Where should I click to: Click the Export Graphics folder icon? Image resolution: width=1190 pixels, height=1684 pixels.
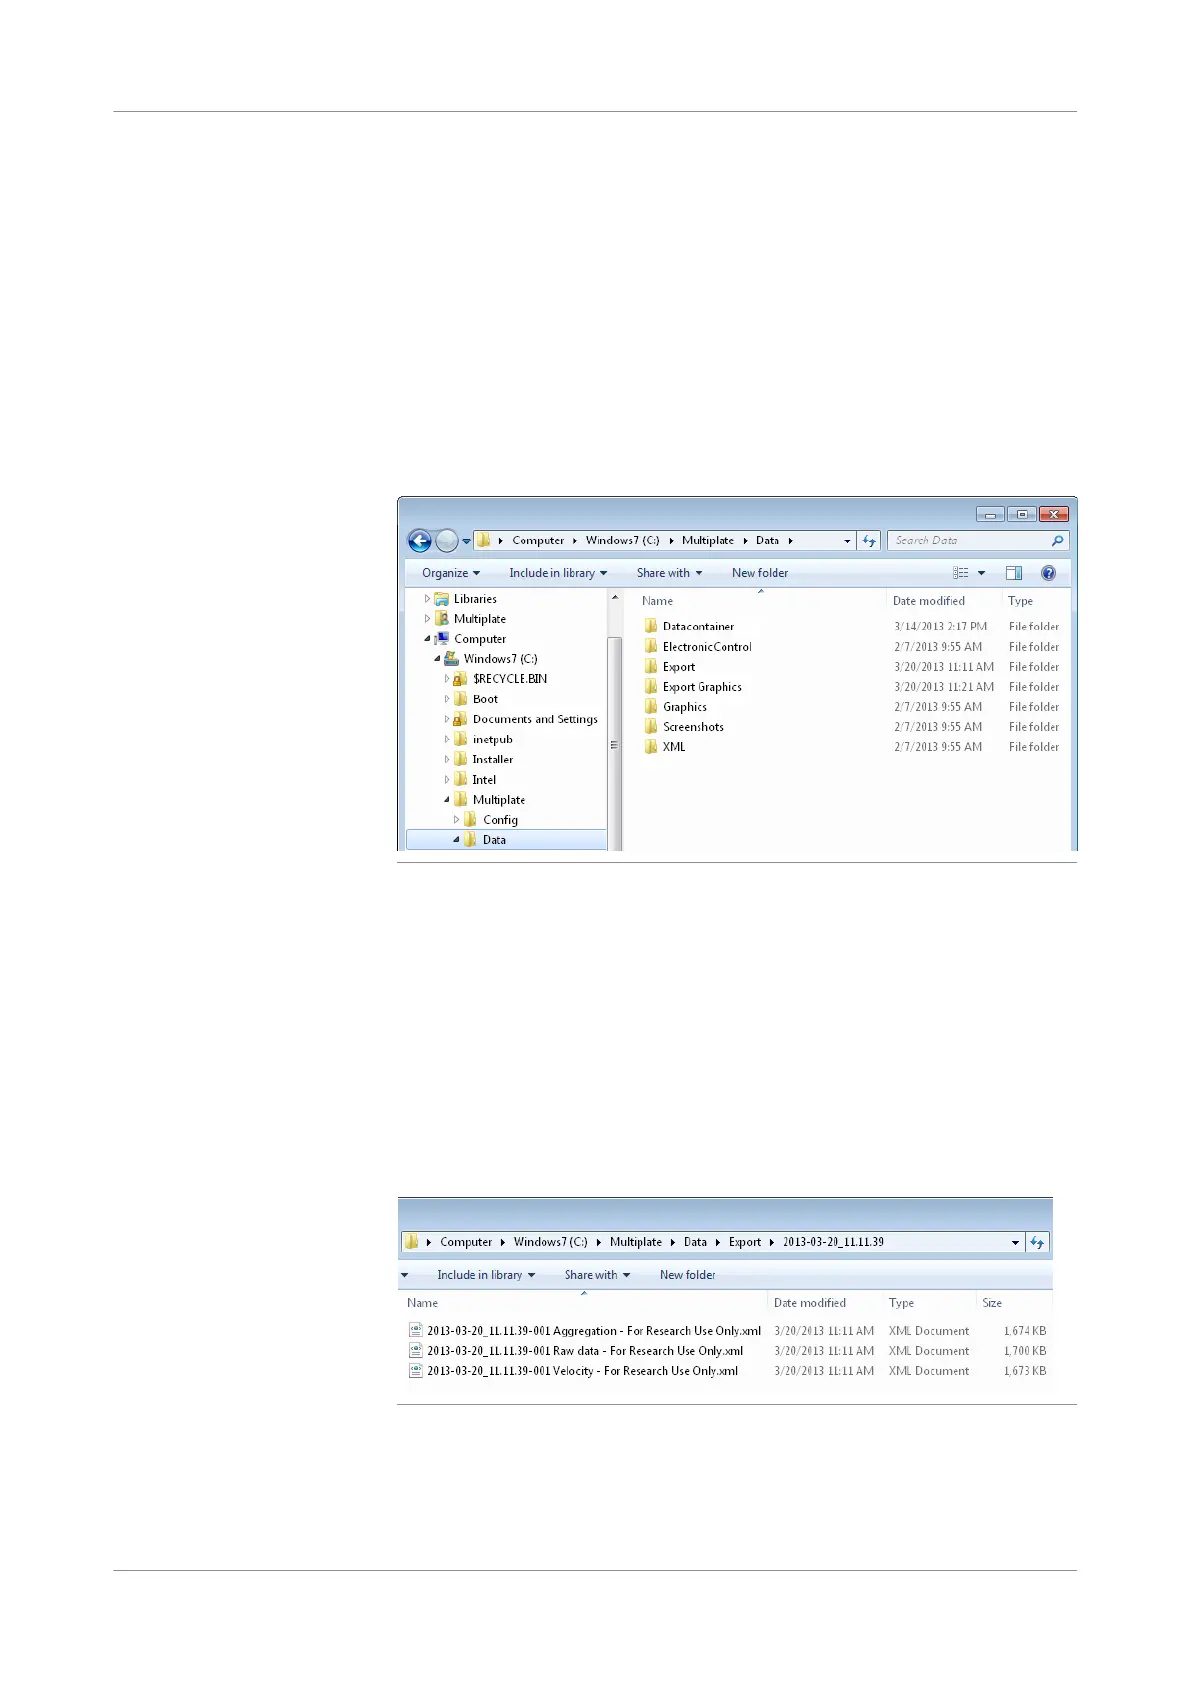click(651, 686)
